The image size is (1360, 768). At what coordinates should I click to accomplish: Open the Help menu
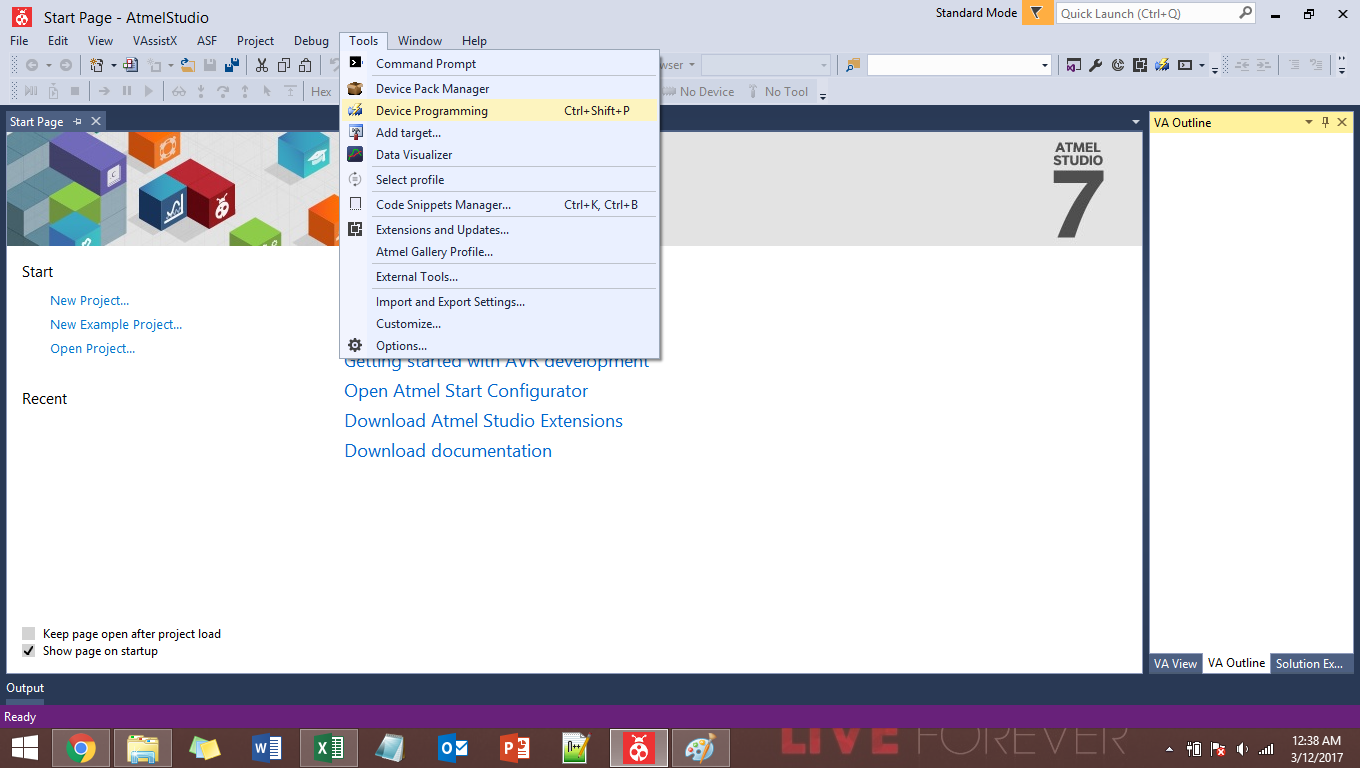tap(474, 40)
